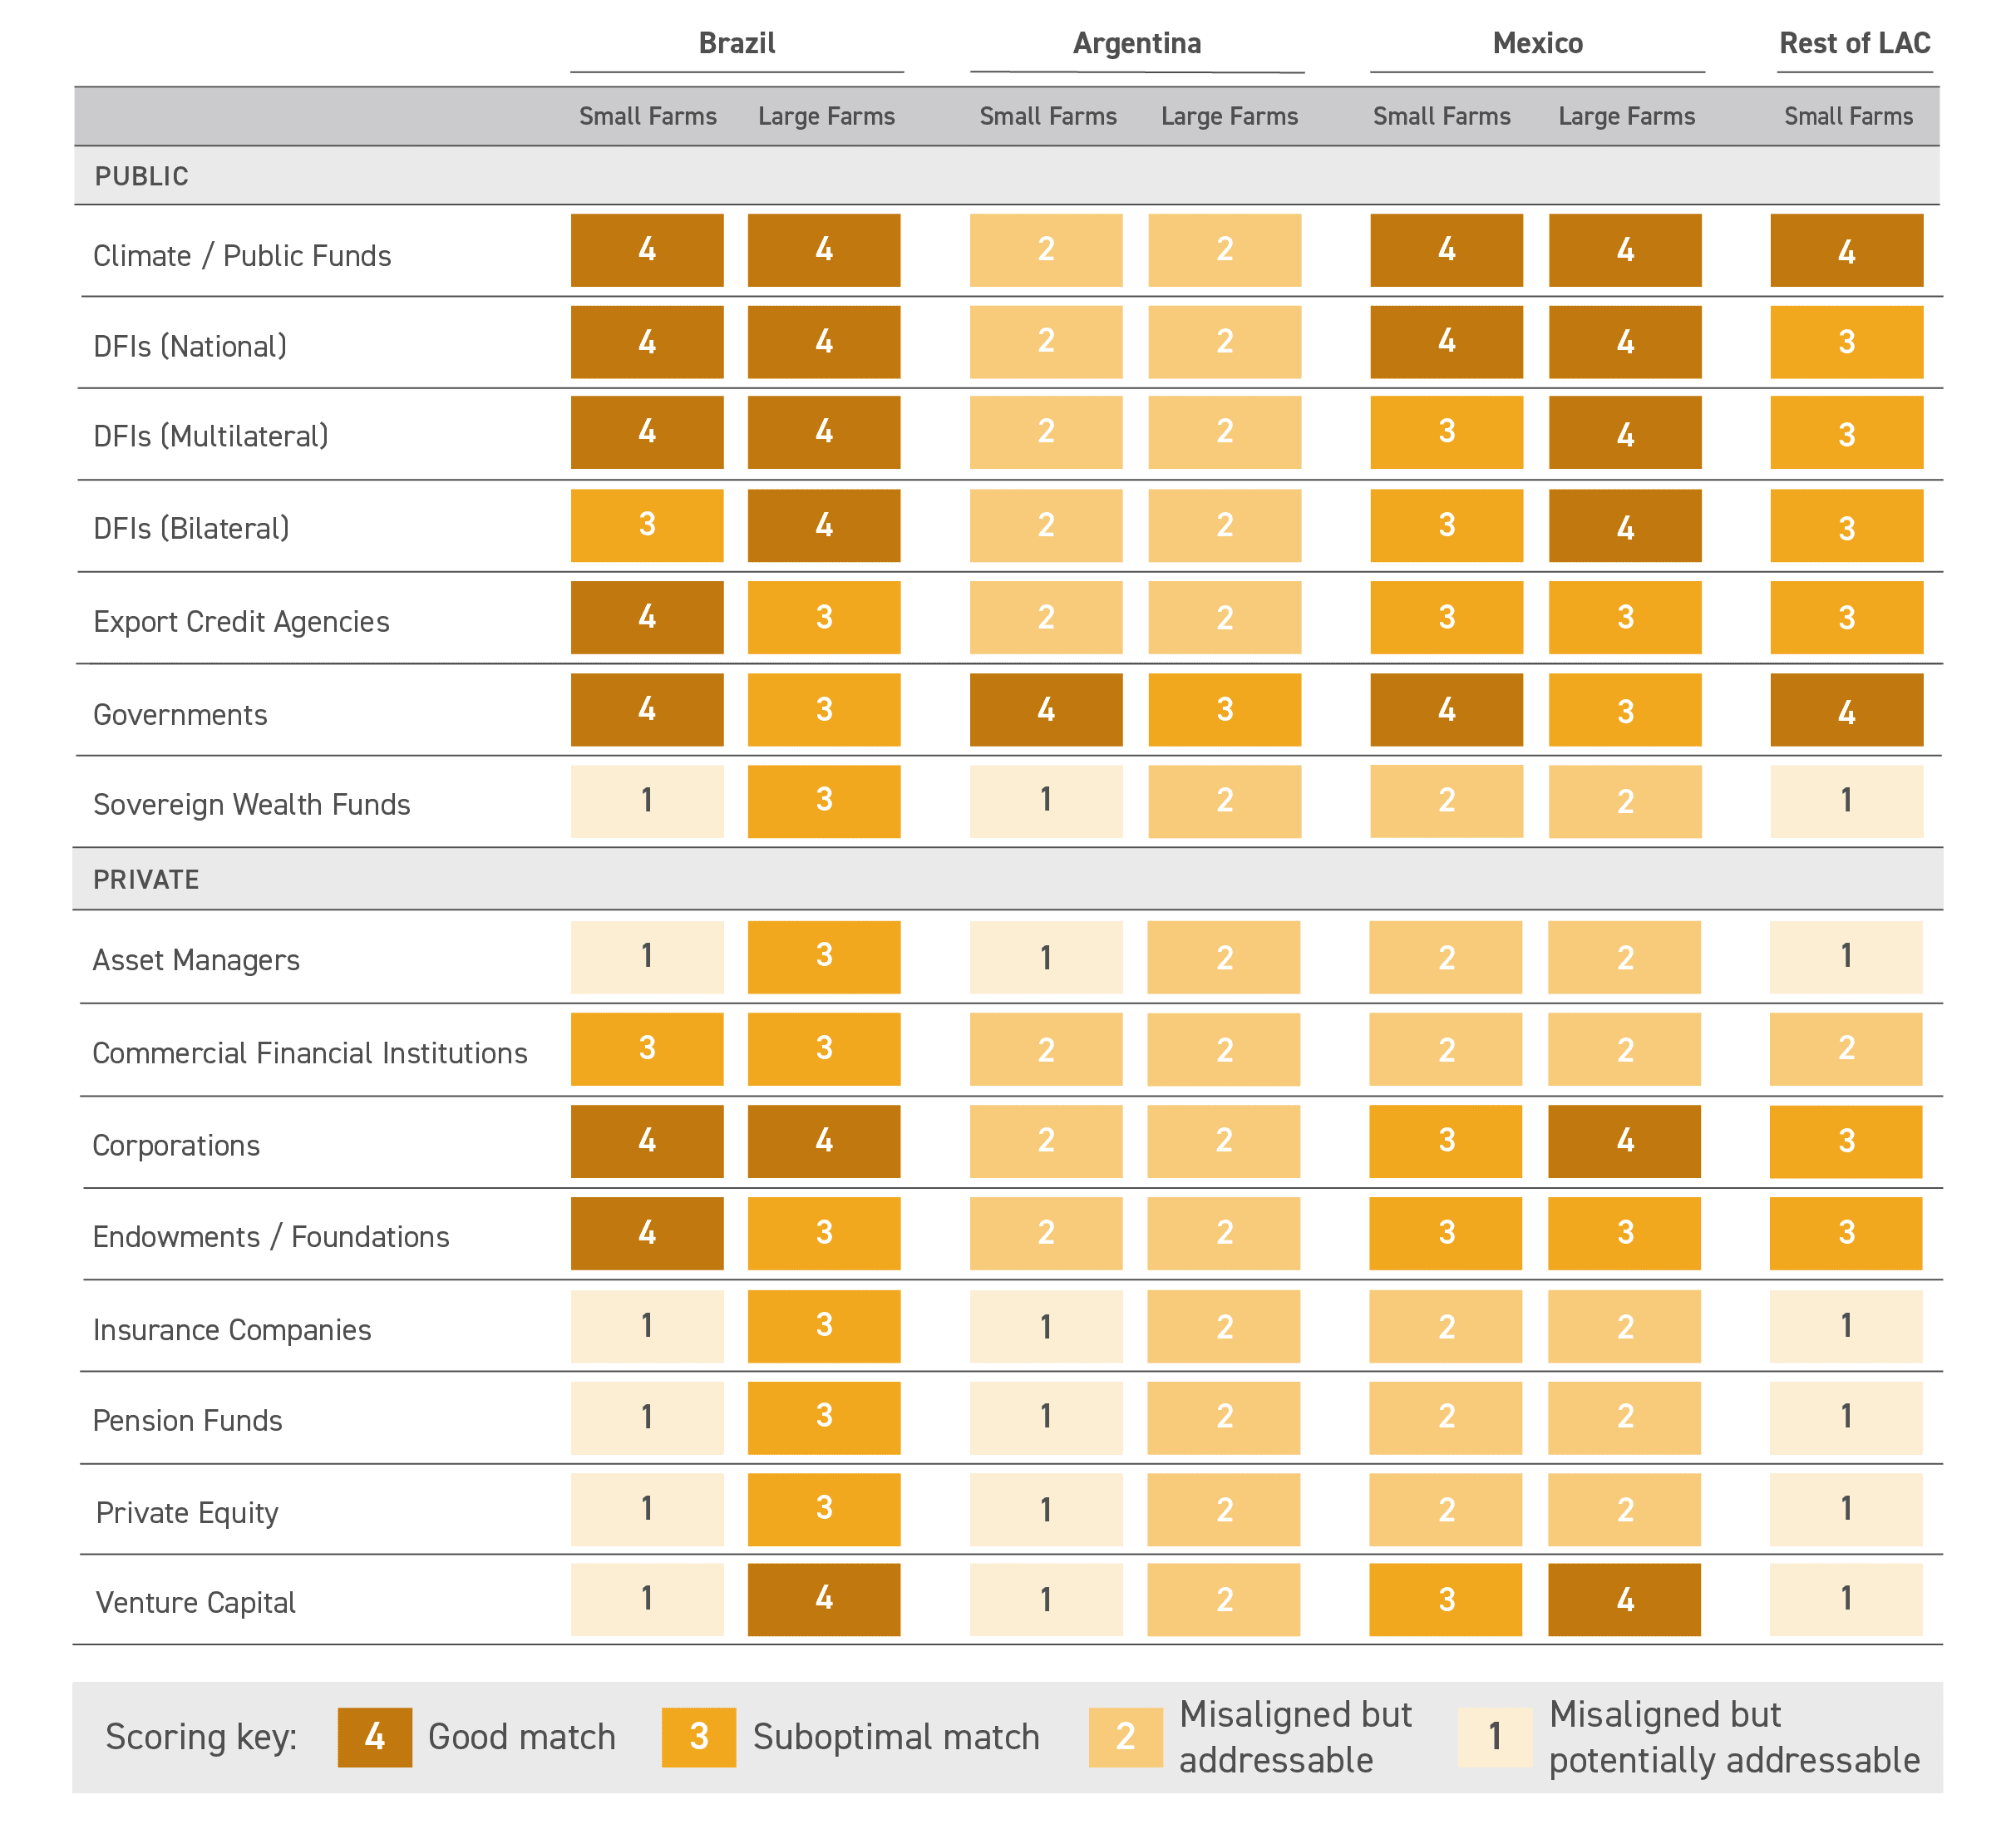Click the PUBLIC section header
2016x1834 pixels.
pyautogui.click(x=141, y=177)
